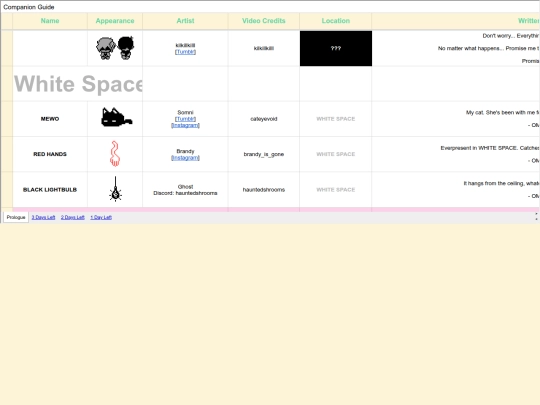Click the MEWO black cat sprite
Screen dimensions: 540x405
pos(116,117)
